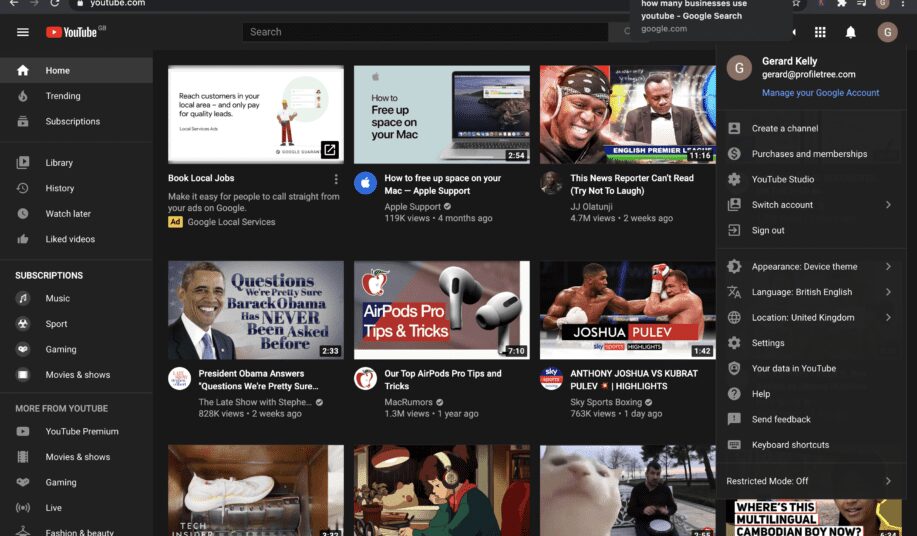Play How to free up space thumbnail
Screen dimensions: 917x536
(442, 114)
